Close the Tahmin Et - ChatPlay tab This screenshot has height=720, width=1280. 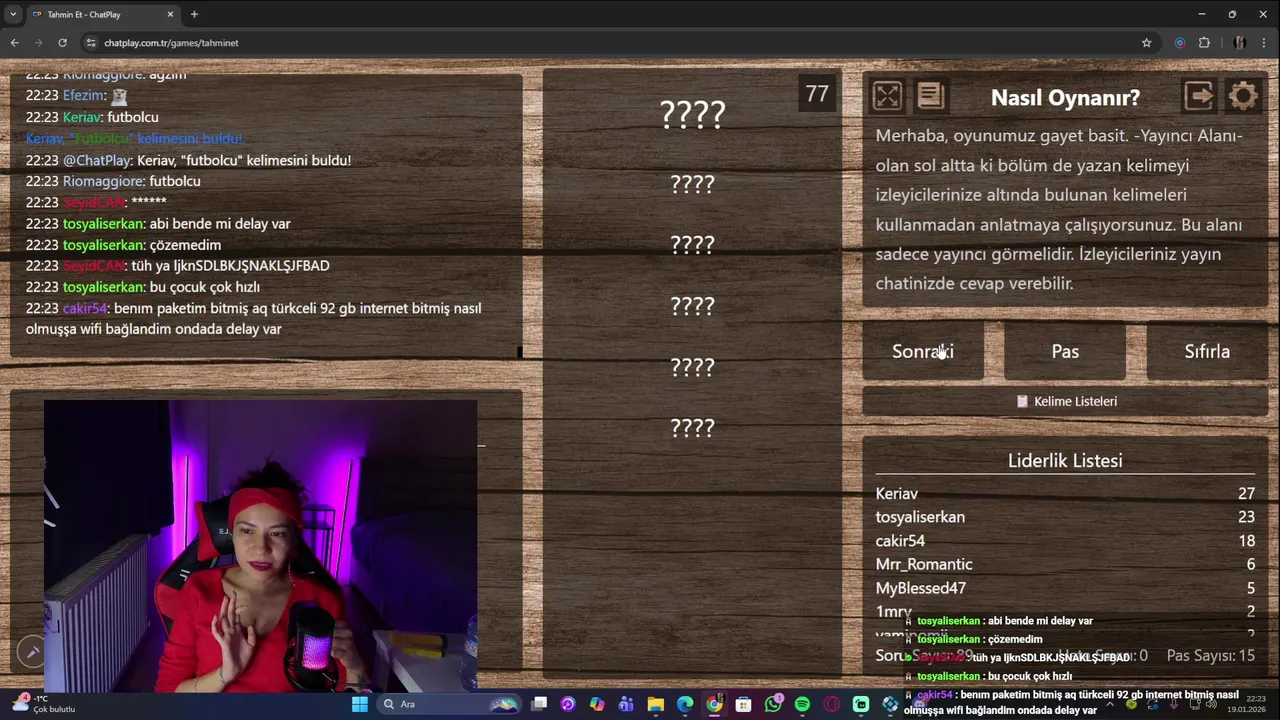coord(170,14)
